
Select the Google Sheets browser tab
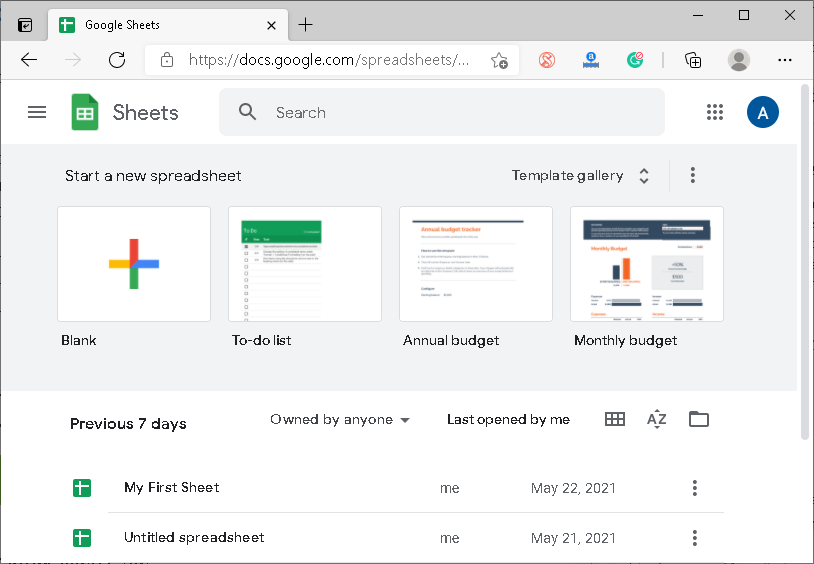160,25
